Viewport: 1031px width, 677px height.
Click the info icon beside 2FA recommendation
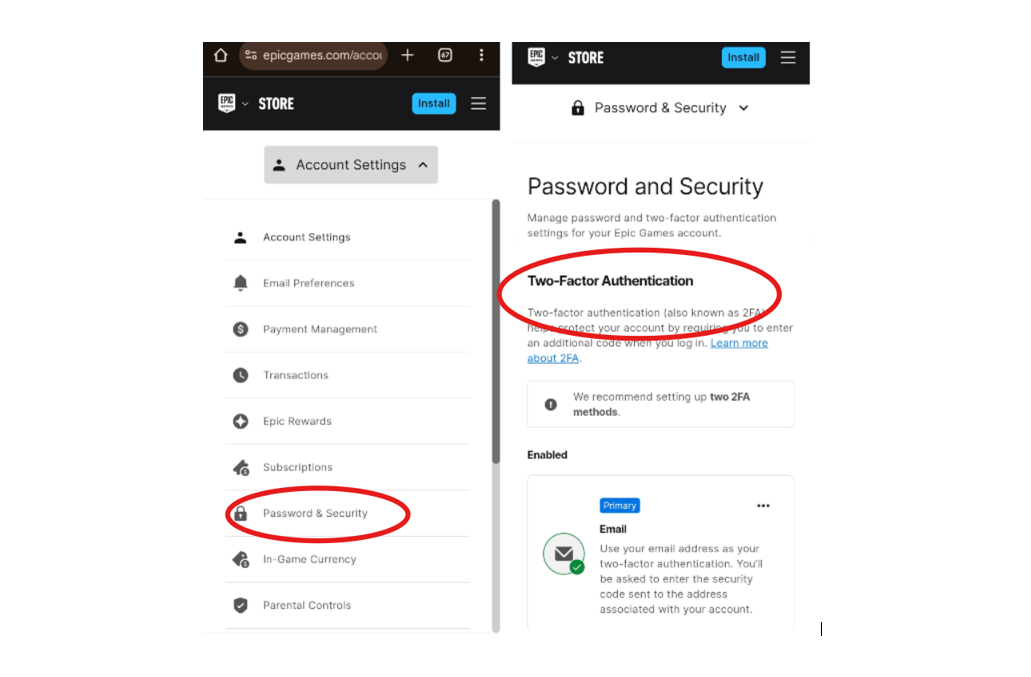pos(550,404)
